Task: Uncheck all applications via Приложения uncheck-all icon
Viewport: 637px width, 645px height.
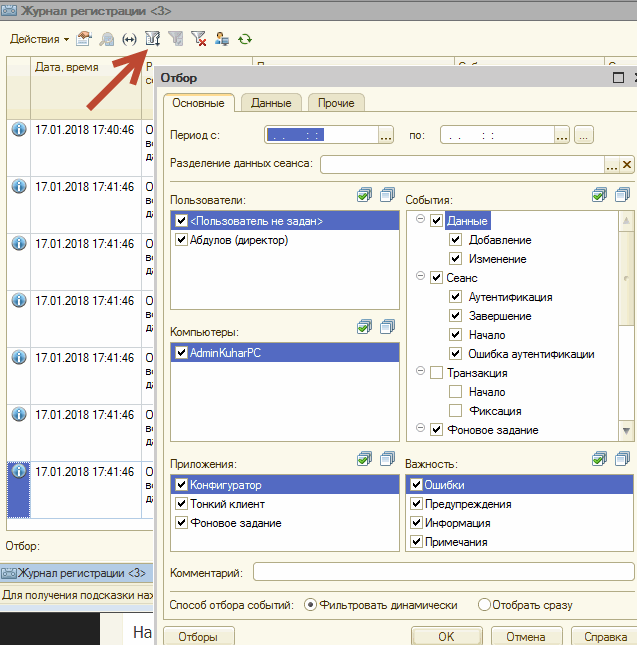Action: [x=387, y=460]
